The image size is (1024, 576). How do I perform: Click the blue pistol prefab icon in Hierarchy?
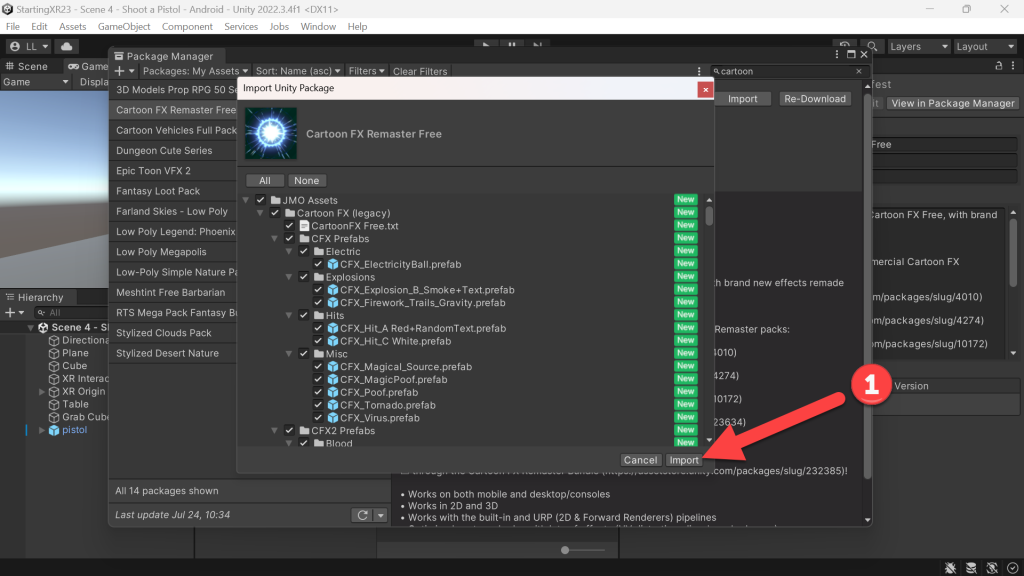[54, 430]
